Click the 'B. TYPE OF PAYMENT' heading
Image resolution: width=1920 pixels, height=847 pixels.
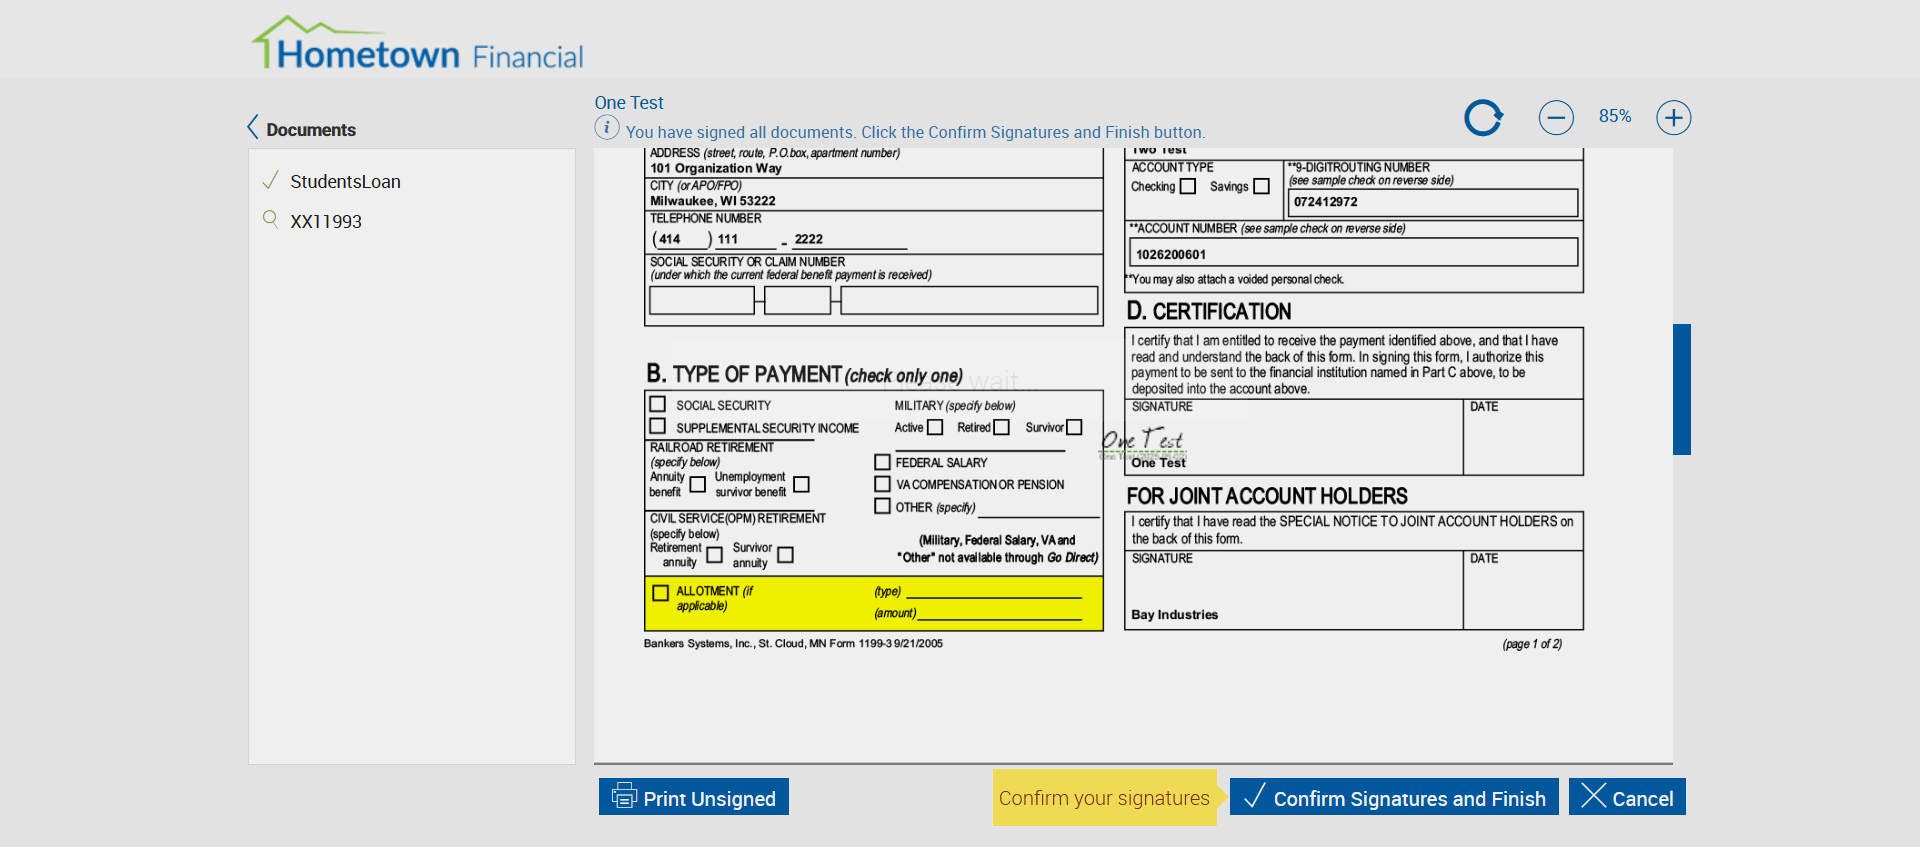click(x=804, y=374)
